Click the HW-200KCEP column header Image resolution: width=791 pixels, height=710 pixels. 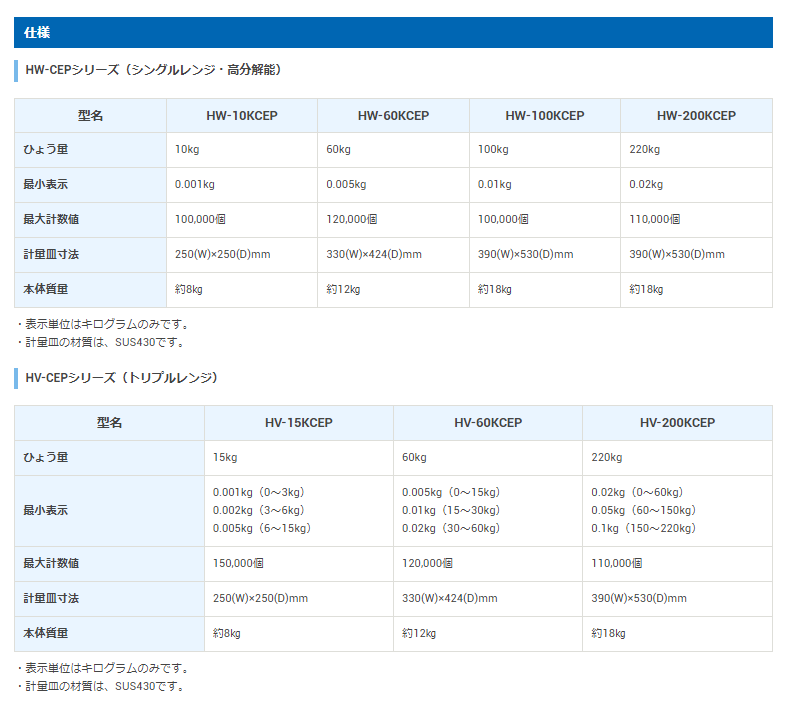point(696,116)
